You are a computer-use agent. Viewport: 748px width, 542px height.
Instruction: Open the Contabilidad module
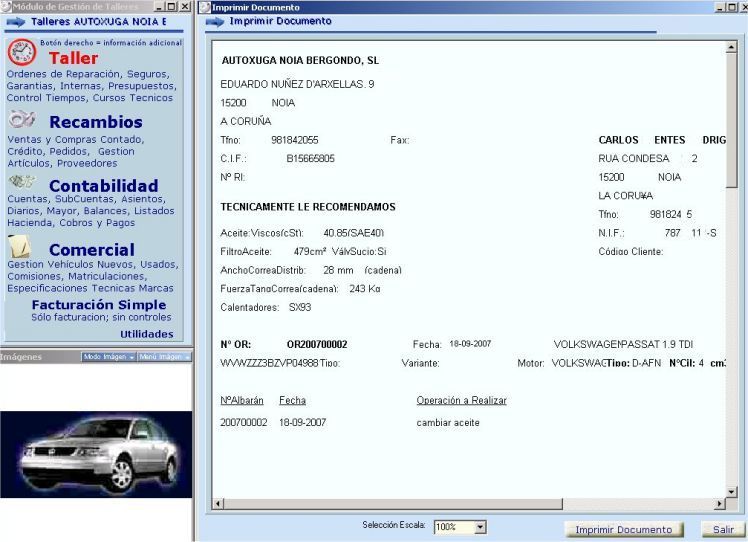point(104,186)
